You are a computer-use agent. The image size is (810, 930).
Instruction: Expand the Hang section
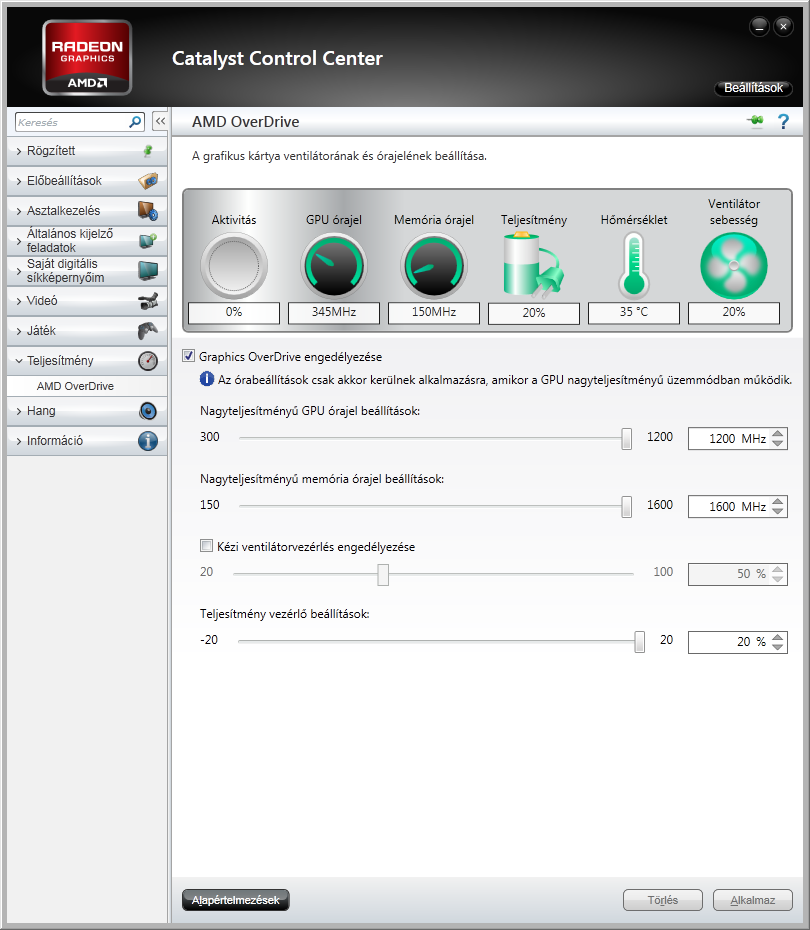point(19,411)
